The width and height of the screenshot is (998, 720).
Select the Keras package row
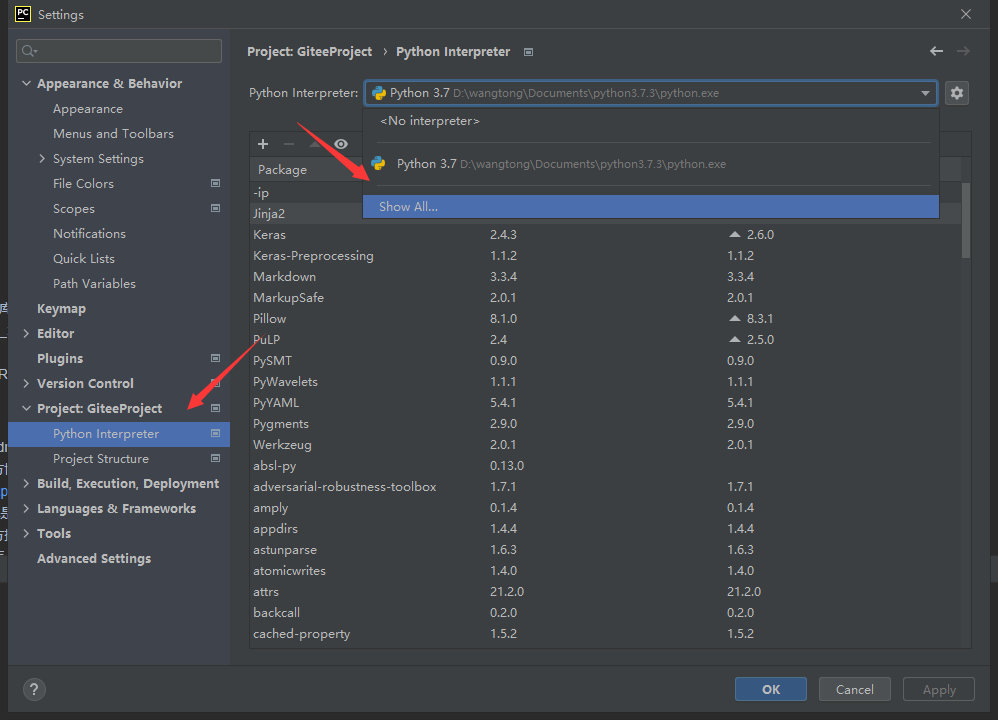coord(605,234)
